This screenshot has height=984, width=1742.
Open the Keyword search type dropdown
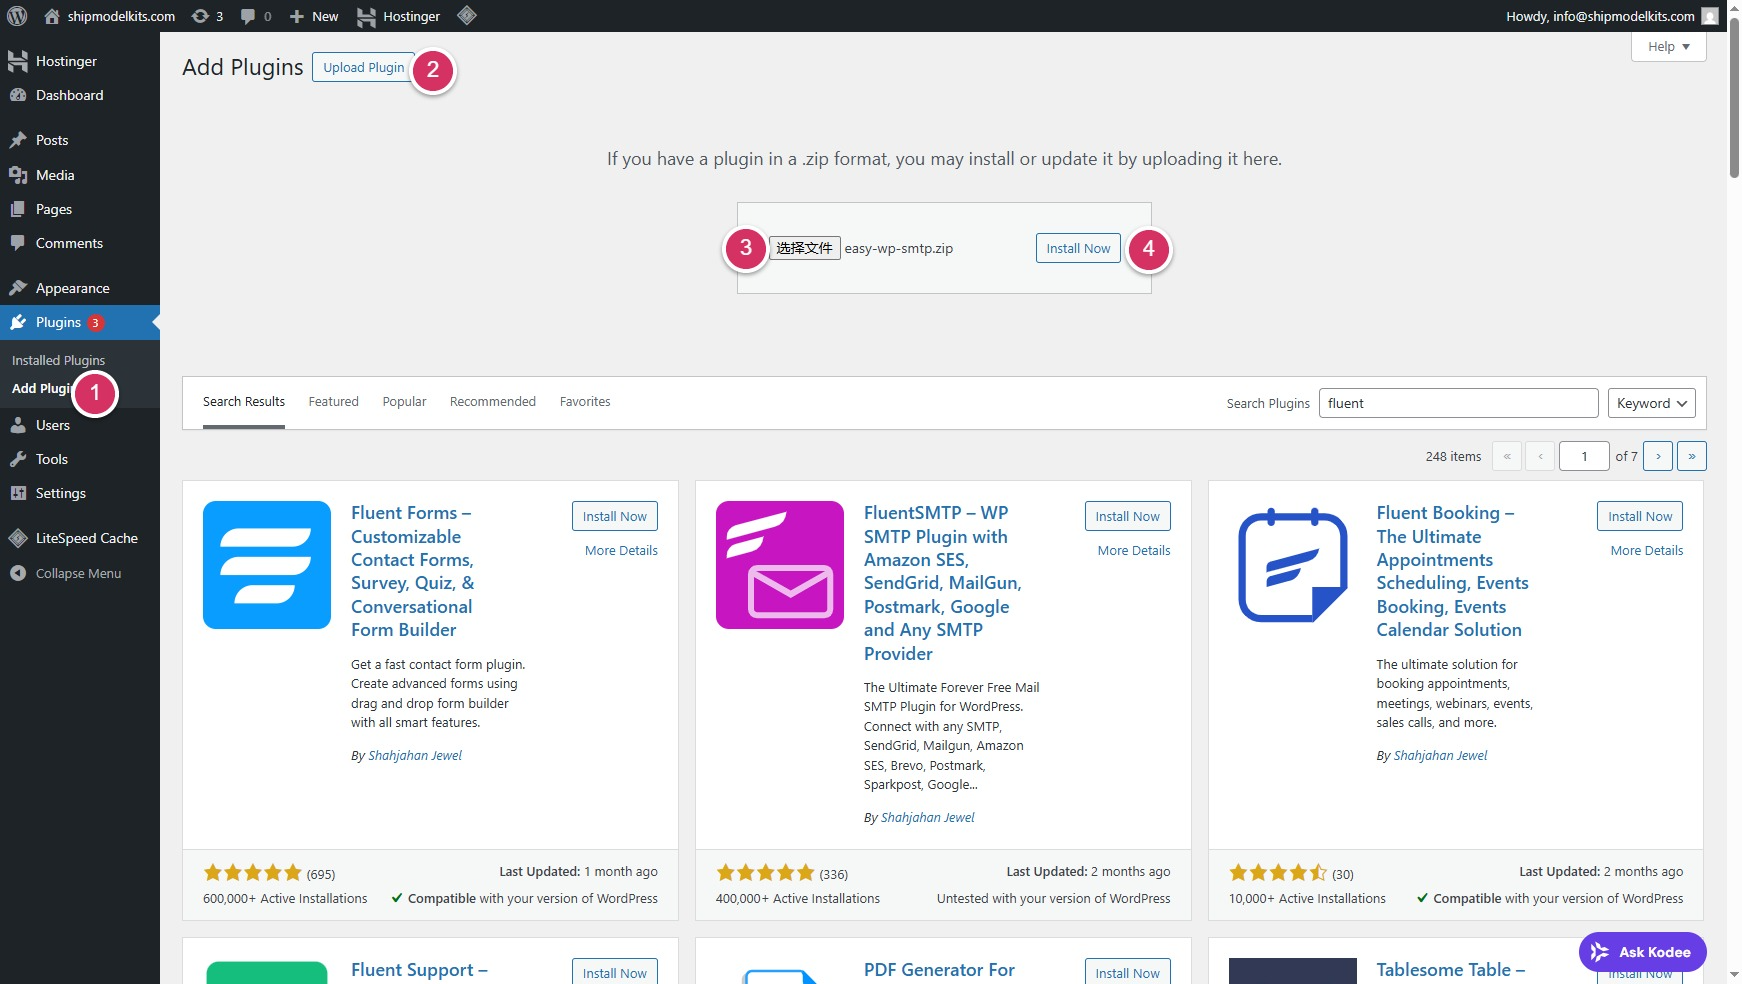coord(1651,403)
